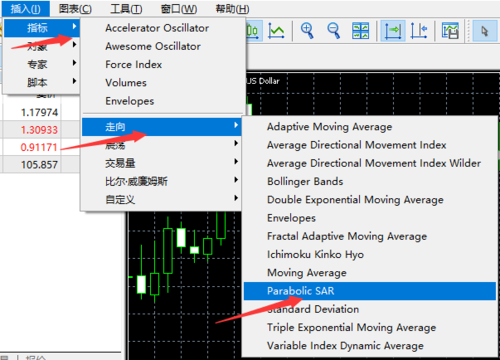Select the cursor arrow tool
The width and height of the screenshot is (500, 360).
click(485, 31)
